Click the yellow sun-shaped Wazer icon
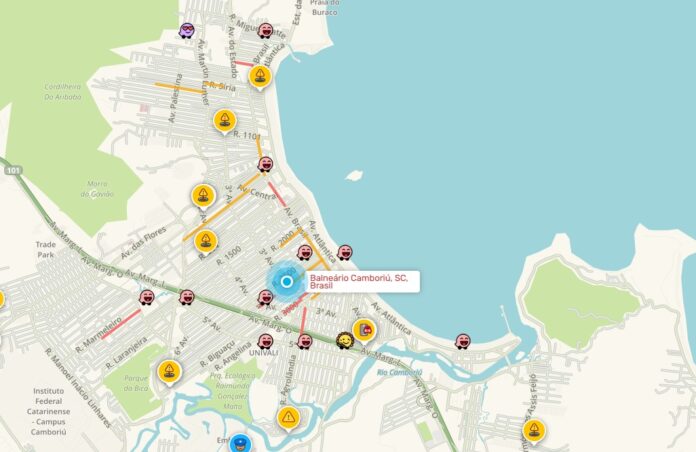The height and width of the screenshot is (452, 696). pyautogui.click(x=344, y=341)
